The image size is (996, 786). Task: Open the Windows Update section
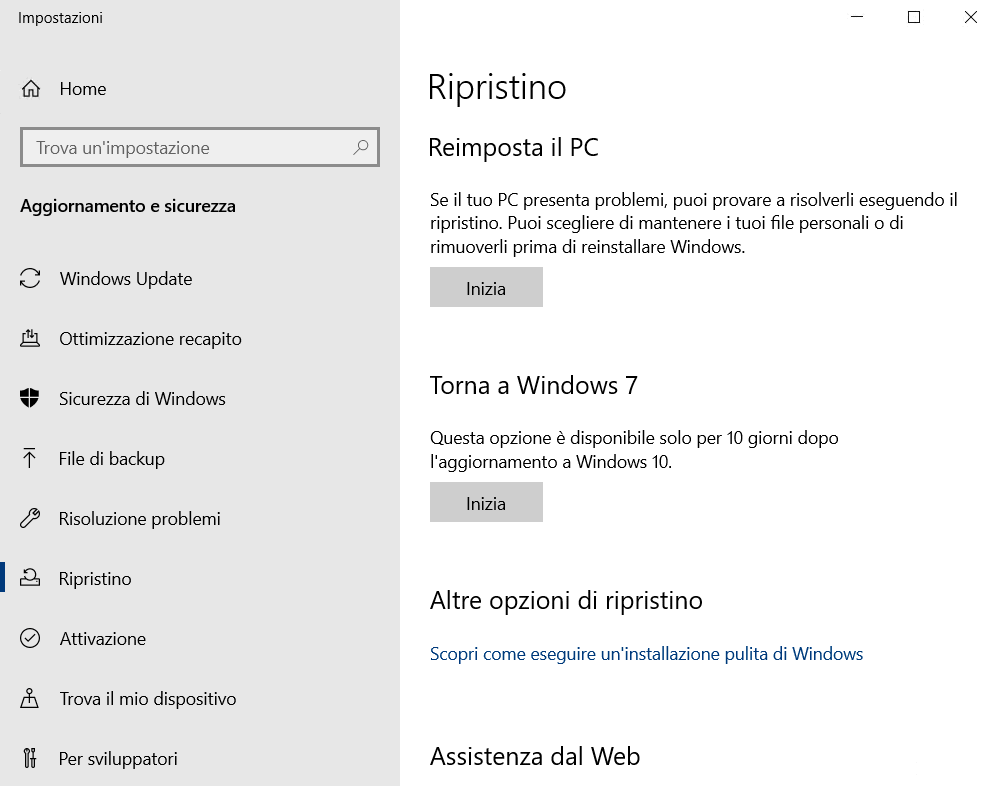125,279
